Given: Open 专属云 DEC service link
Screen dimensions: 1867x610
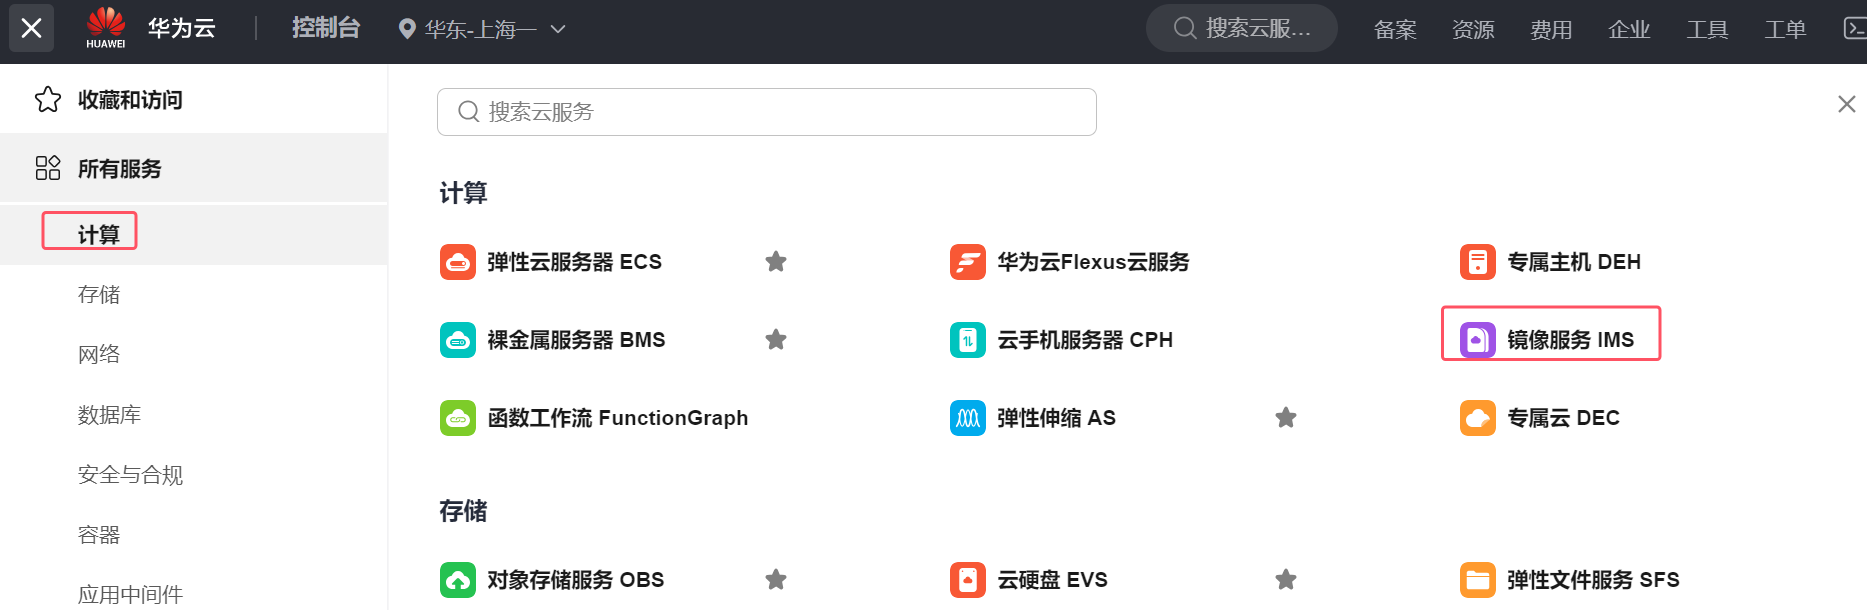Looking at the screenshot, I should click(x=1563, y=418).
